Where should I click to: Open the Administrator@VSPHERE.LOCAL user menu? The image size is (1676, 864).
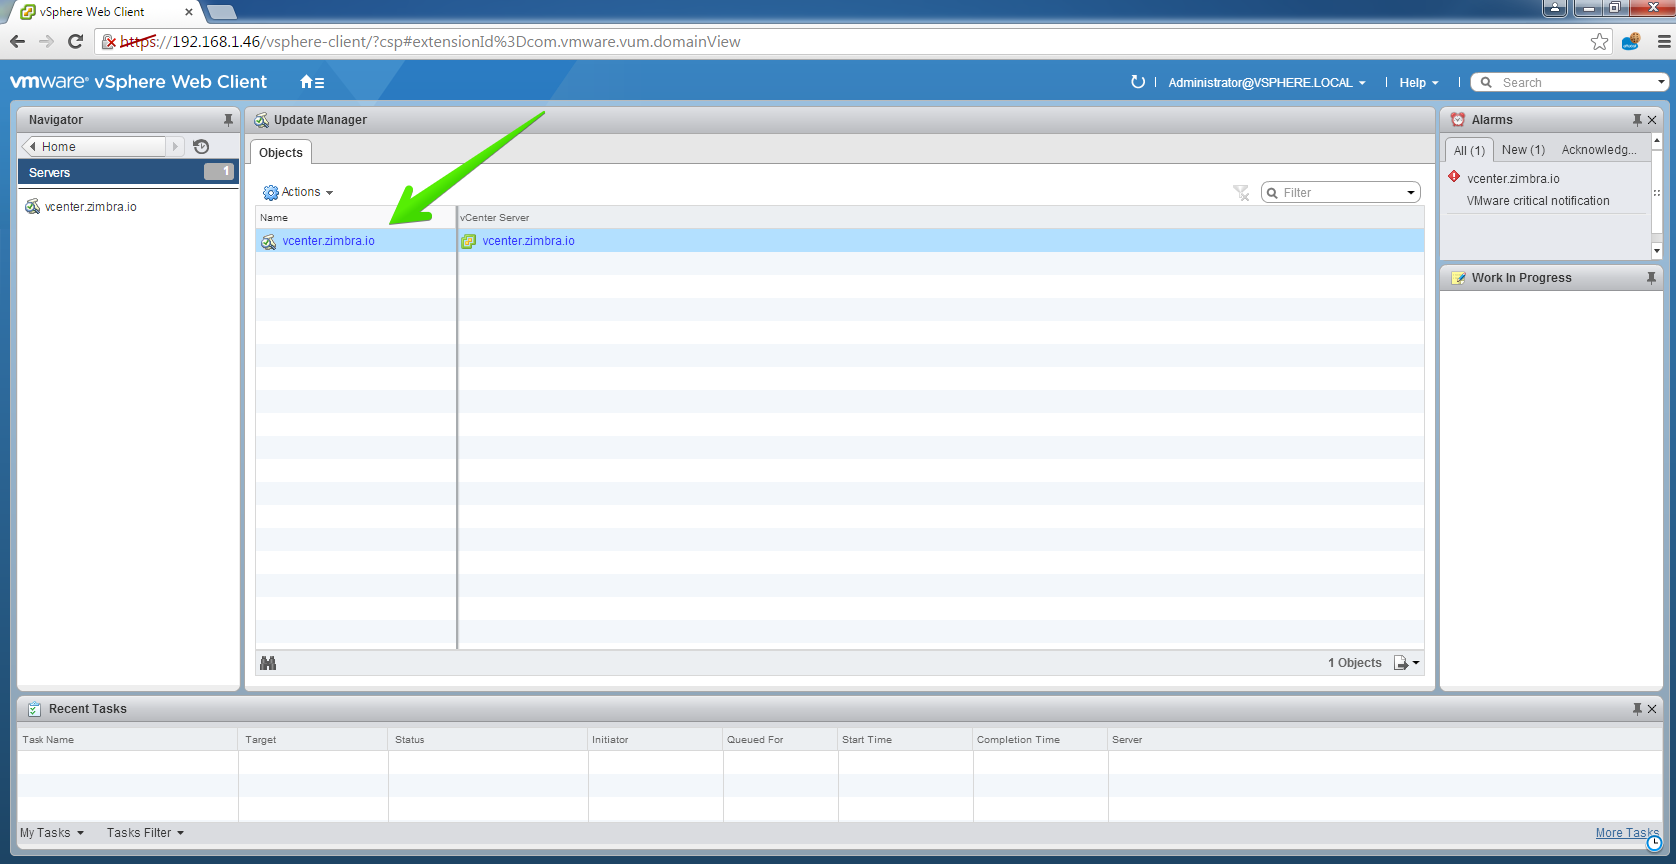(x=1266, y=83)
